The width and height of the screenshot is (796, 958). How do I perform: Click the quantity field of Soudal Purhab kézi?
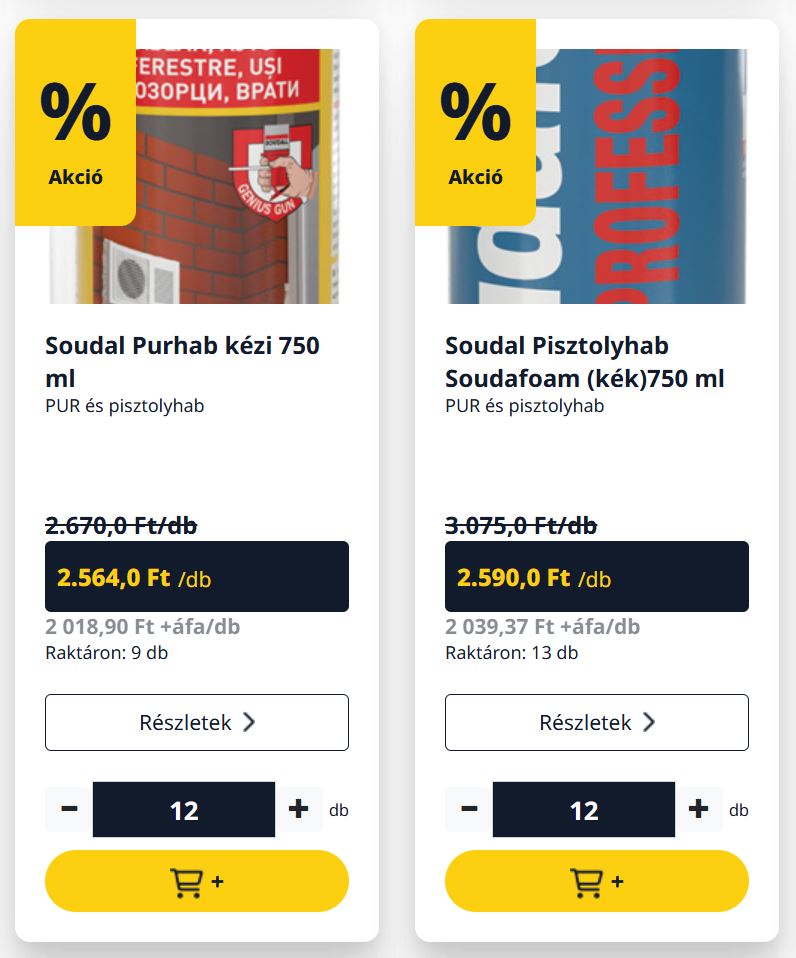pos(184,810)
